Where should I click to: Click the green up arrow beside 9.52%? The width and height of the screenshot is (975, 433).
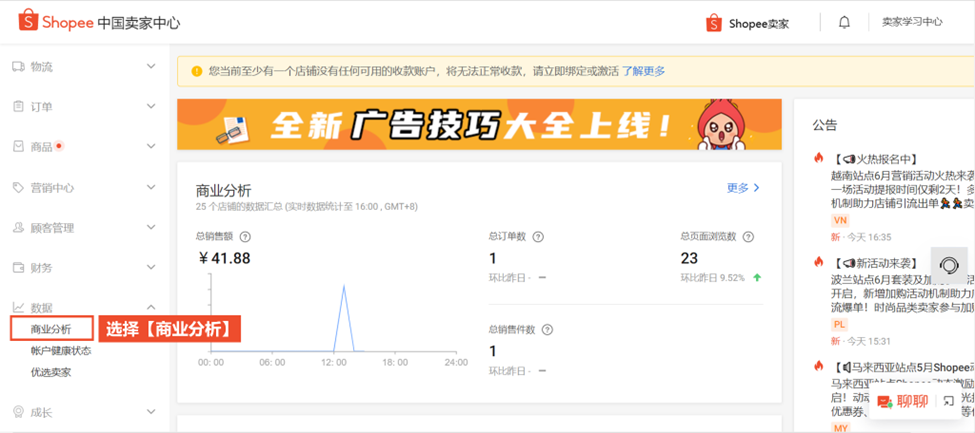coord(757,277)
